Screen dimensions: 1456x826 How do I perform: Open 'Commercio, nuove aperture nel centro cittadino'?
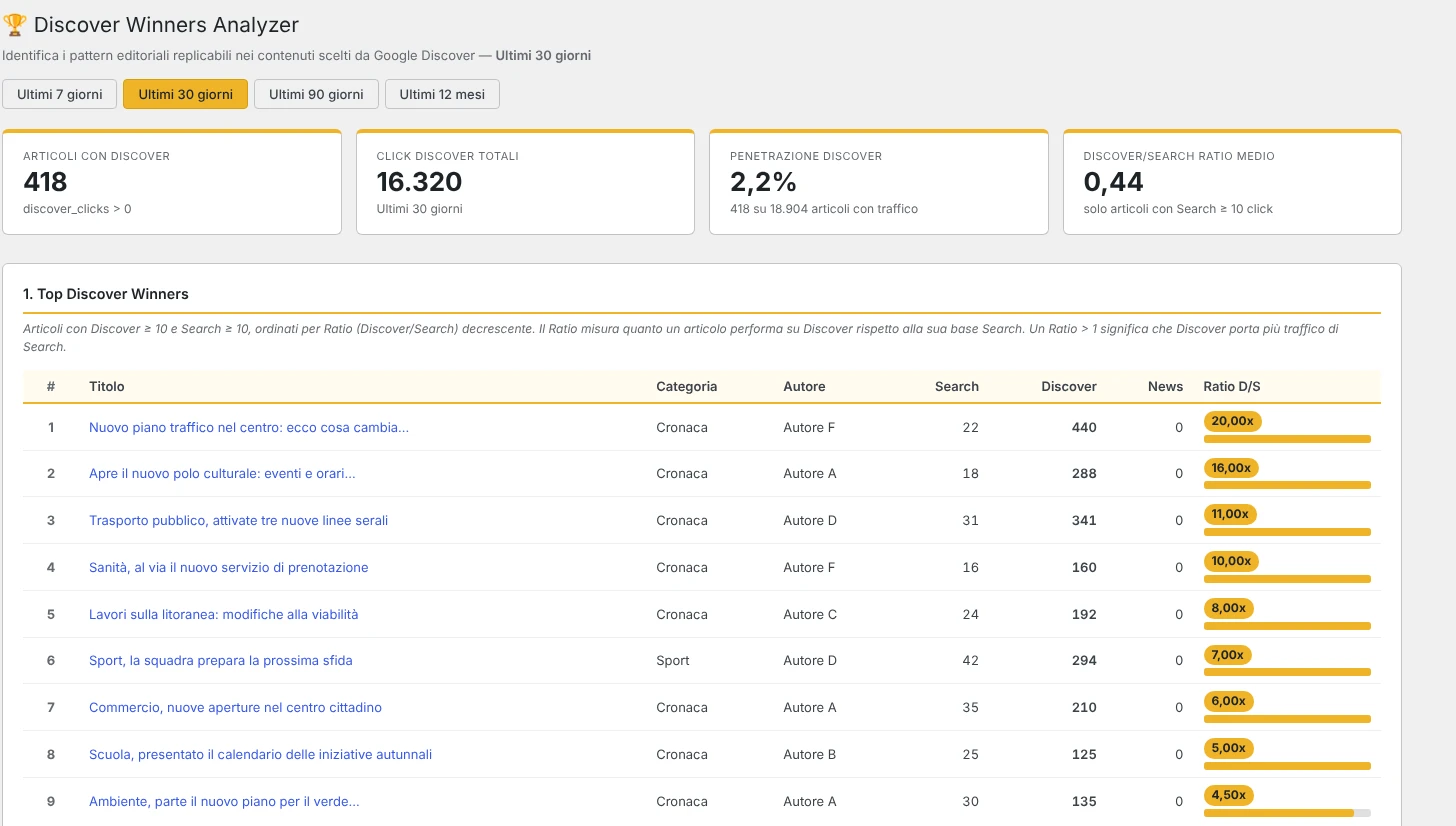tap(235, 707)
